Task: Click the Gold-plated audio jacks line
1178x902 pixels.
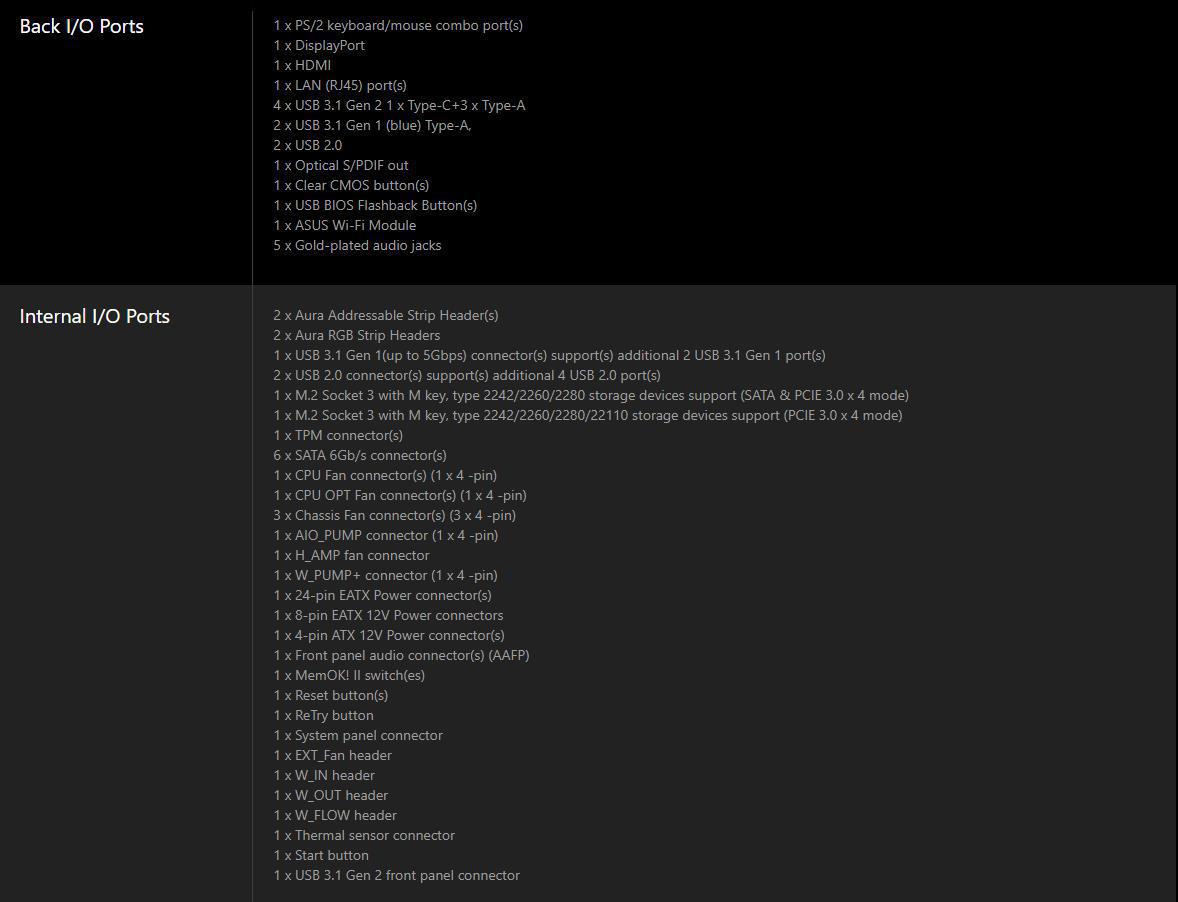Action: pyautogui.click(x=358, y=246)
